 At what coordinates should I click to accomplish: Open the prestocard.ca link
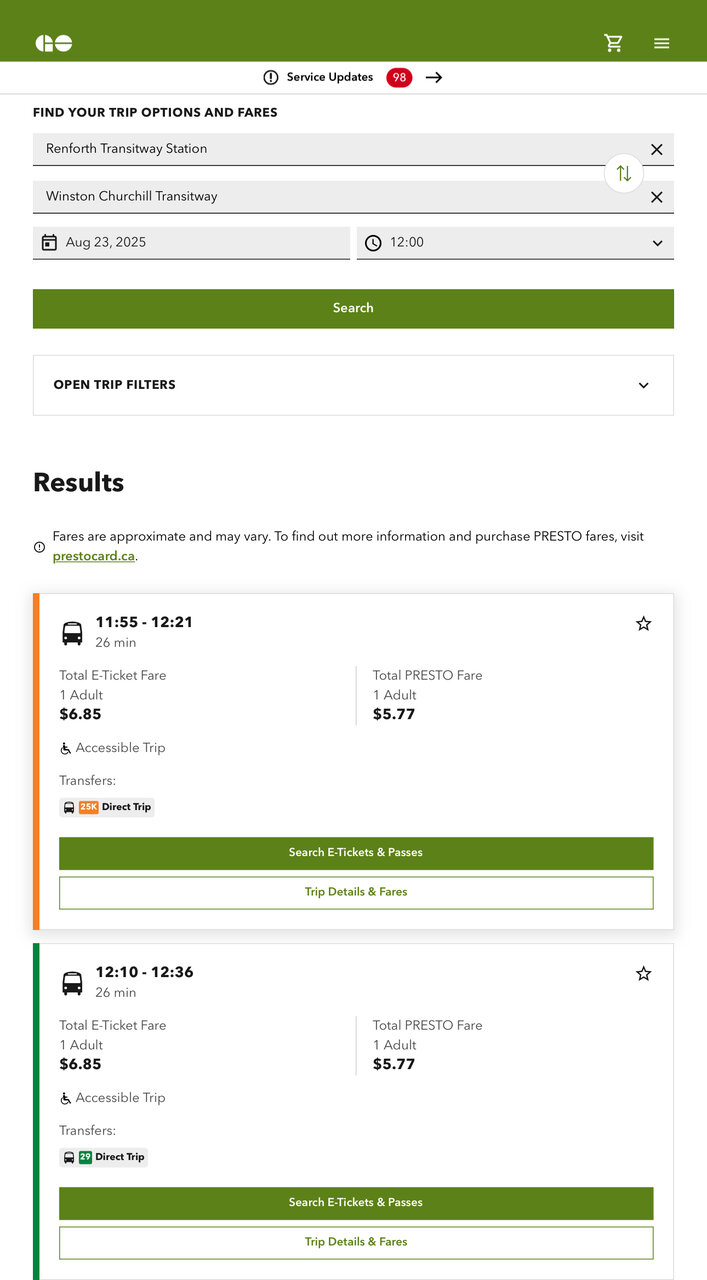click(x=94, y=556)
